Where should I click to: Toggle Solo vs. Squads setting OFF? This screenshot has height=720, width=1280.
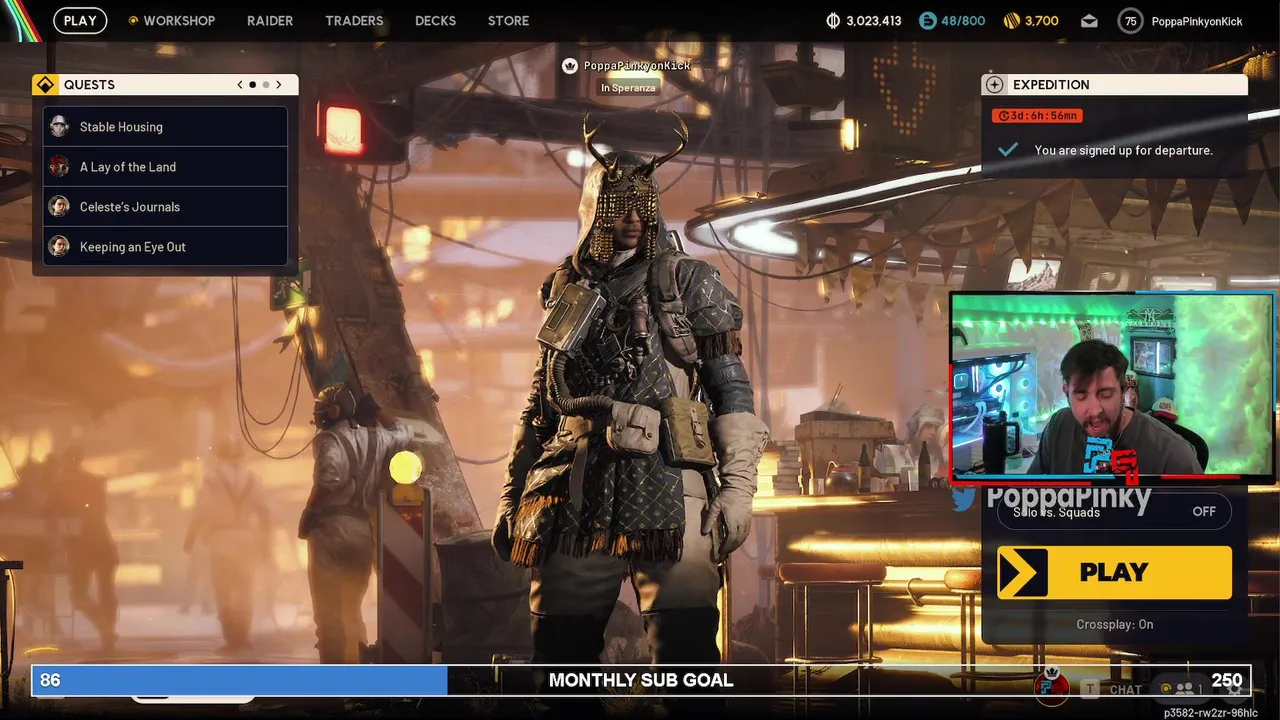[1114, 511]
